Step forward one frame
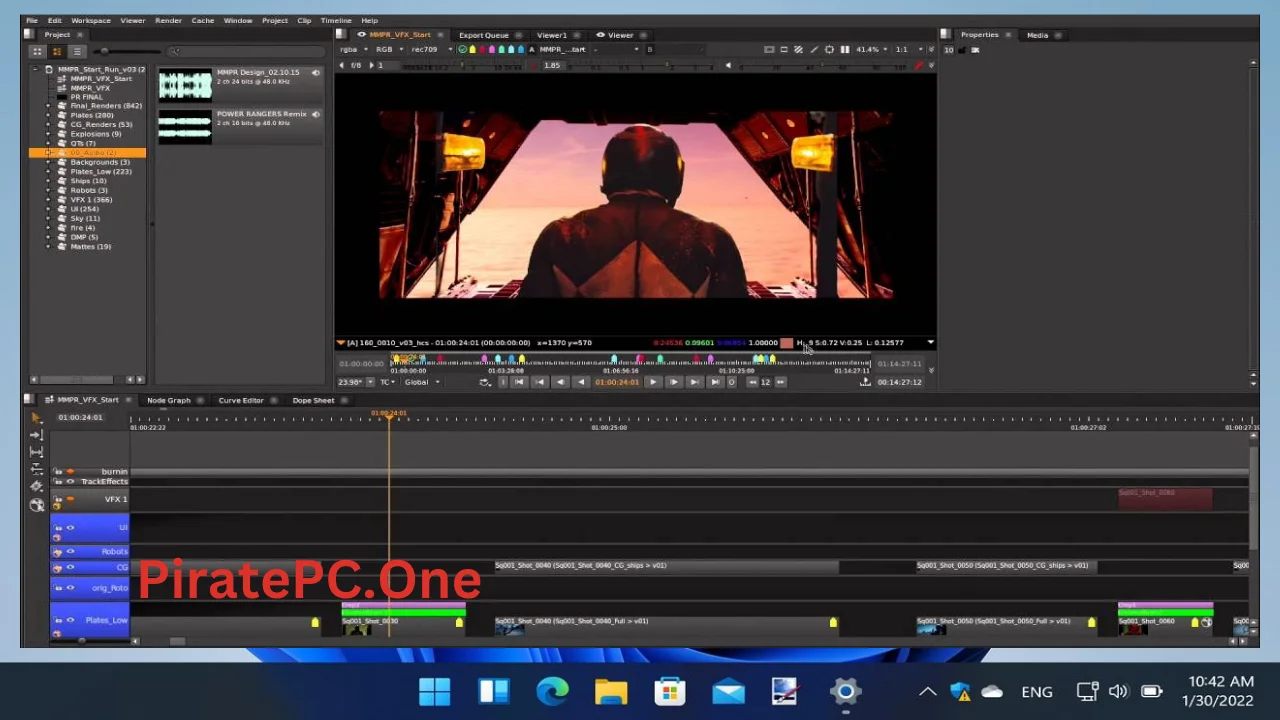 pos(674,382)
